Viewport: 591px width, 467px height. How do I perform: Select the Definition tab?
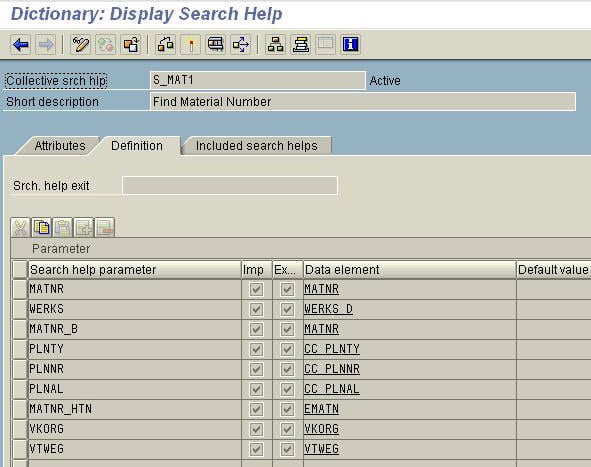coord(137,146)
